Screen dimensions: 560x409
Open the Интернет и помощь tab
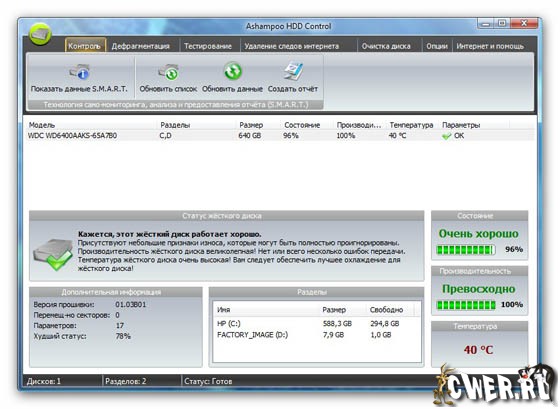490,46
